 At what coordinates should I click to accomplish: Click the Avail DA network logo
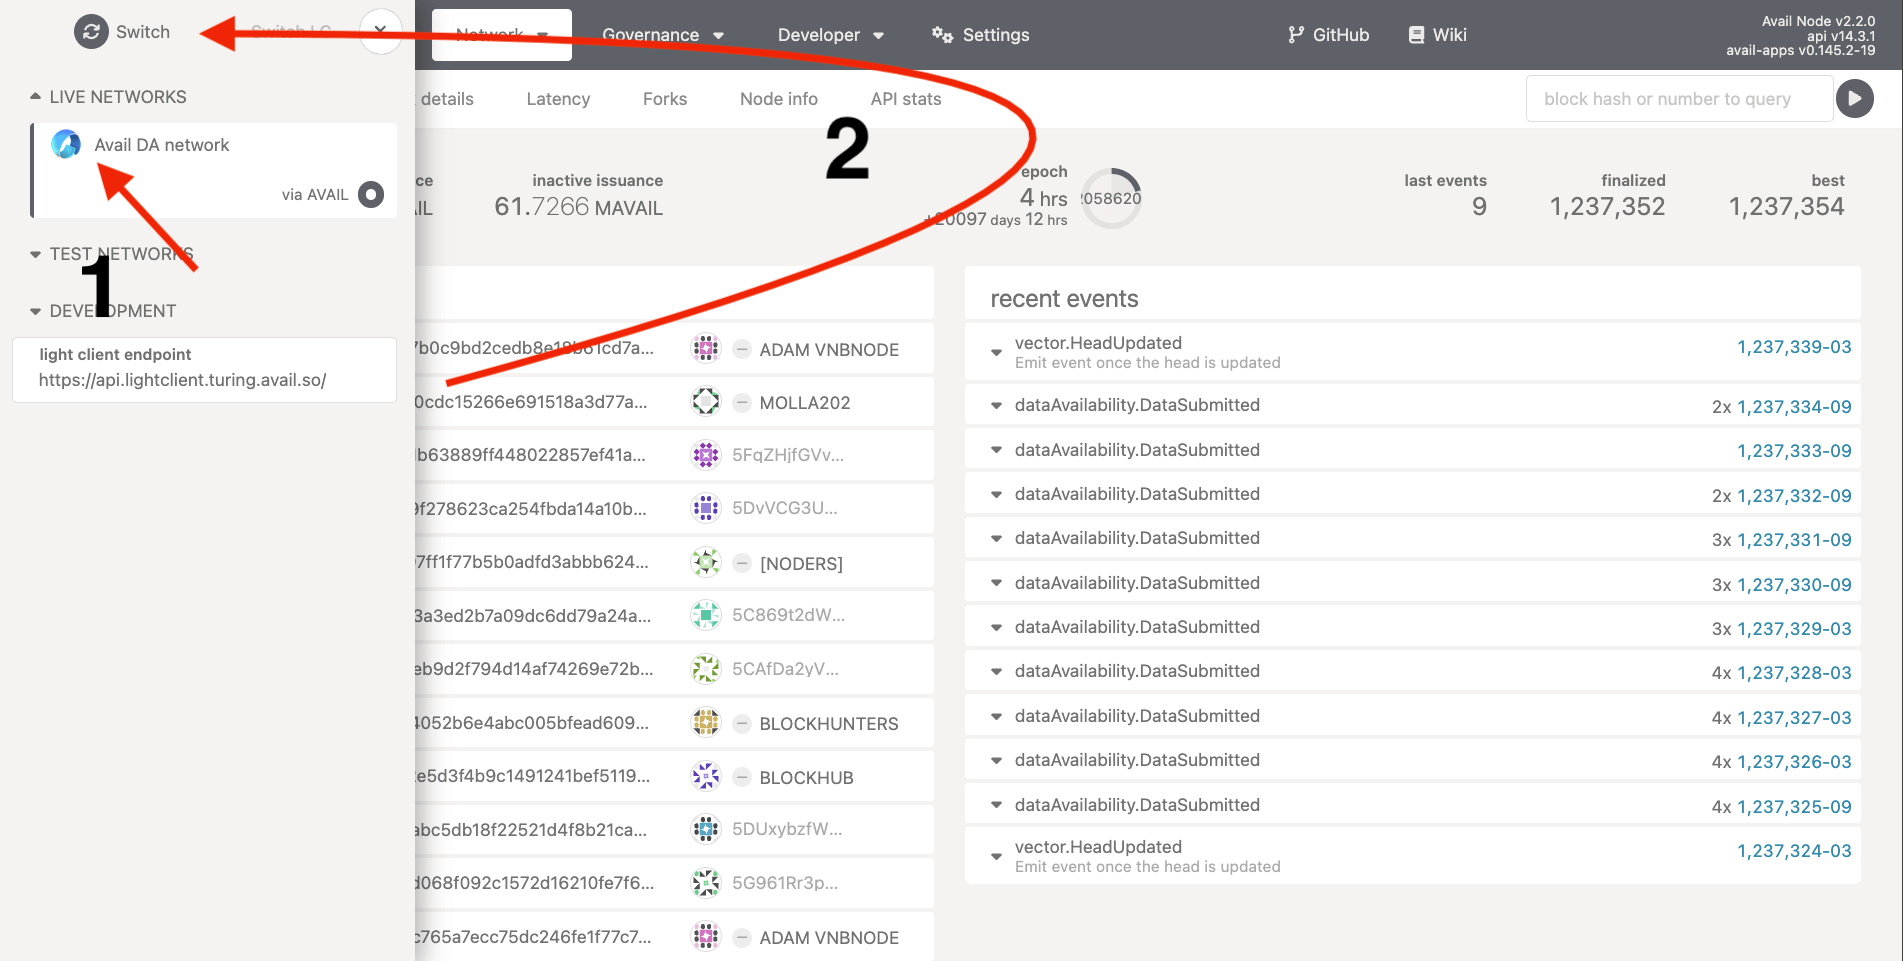pos(66,145)
